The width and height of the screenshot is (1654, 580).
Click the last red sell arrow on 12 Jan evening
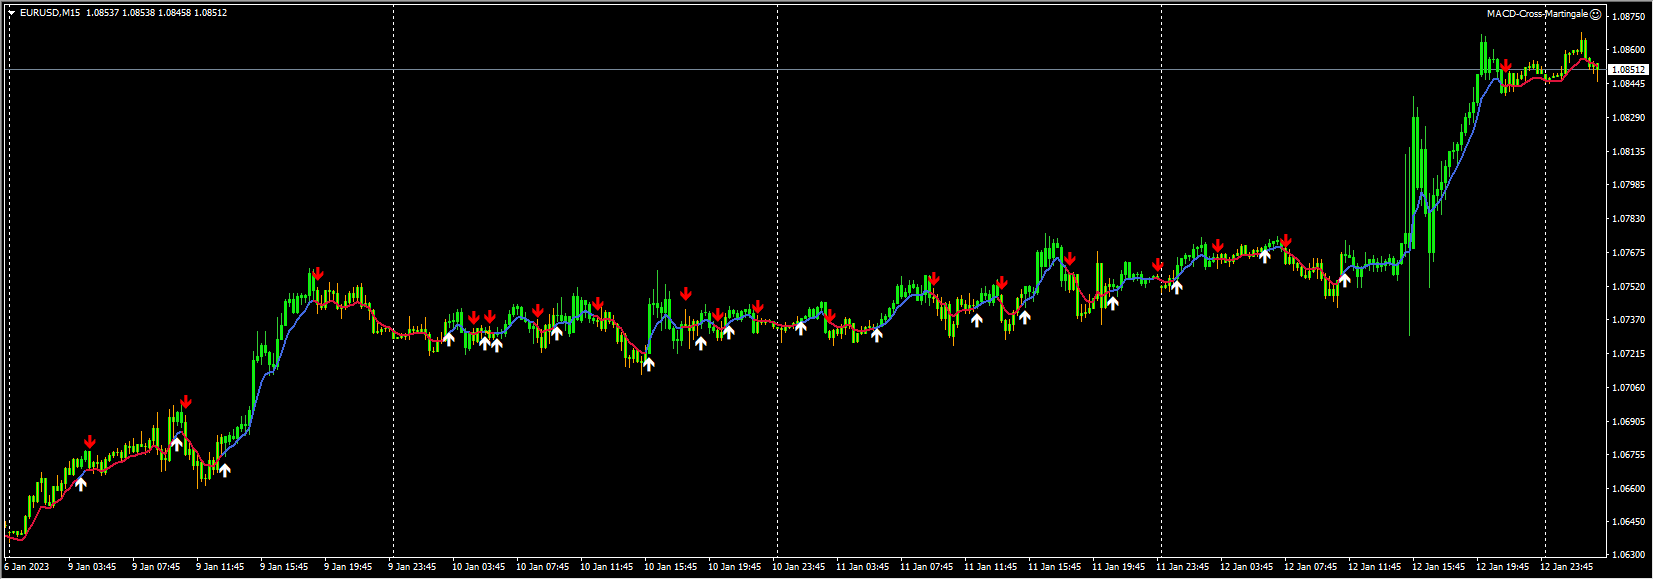1505,66
